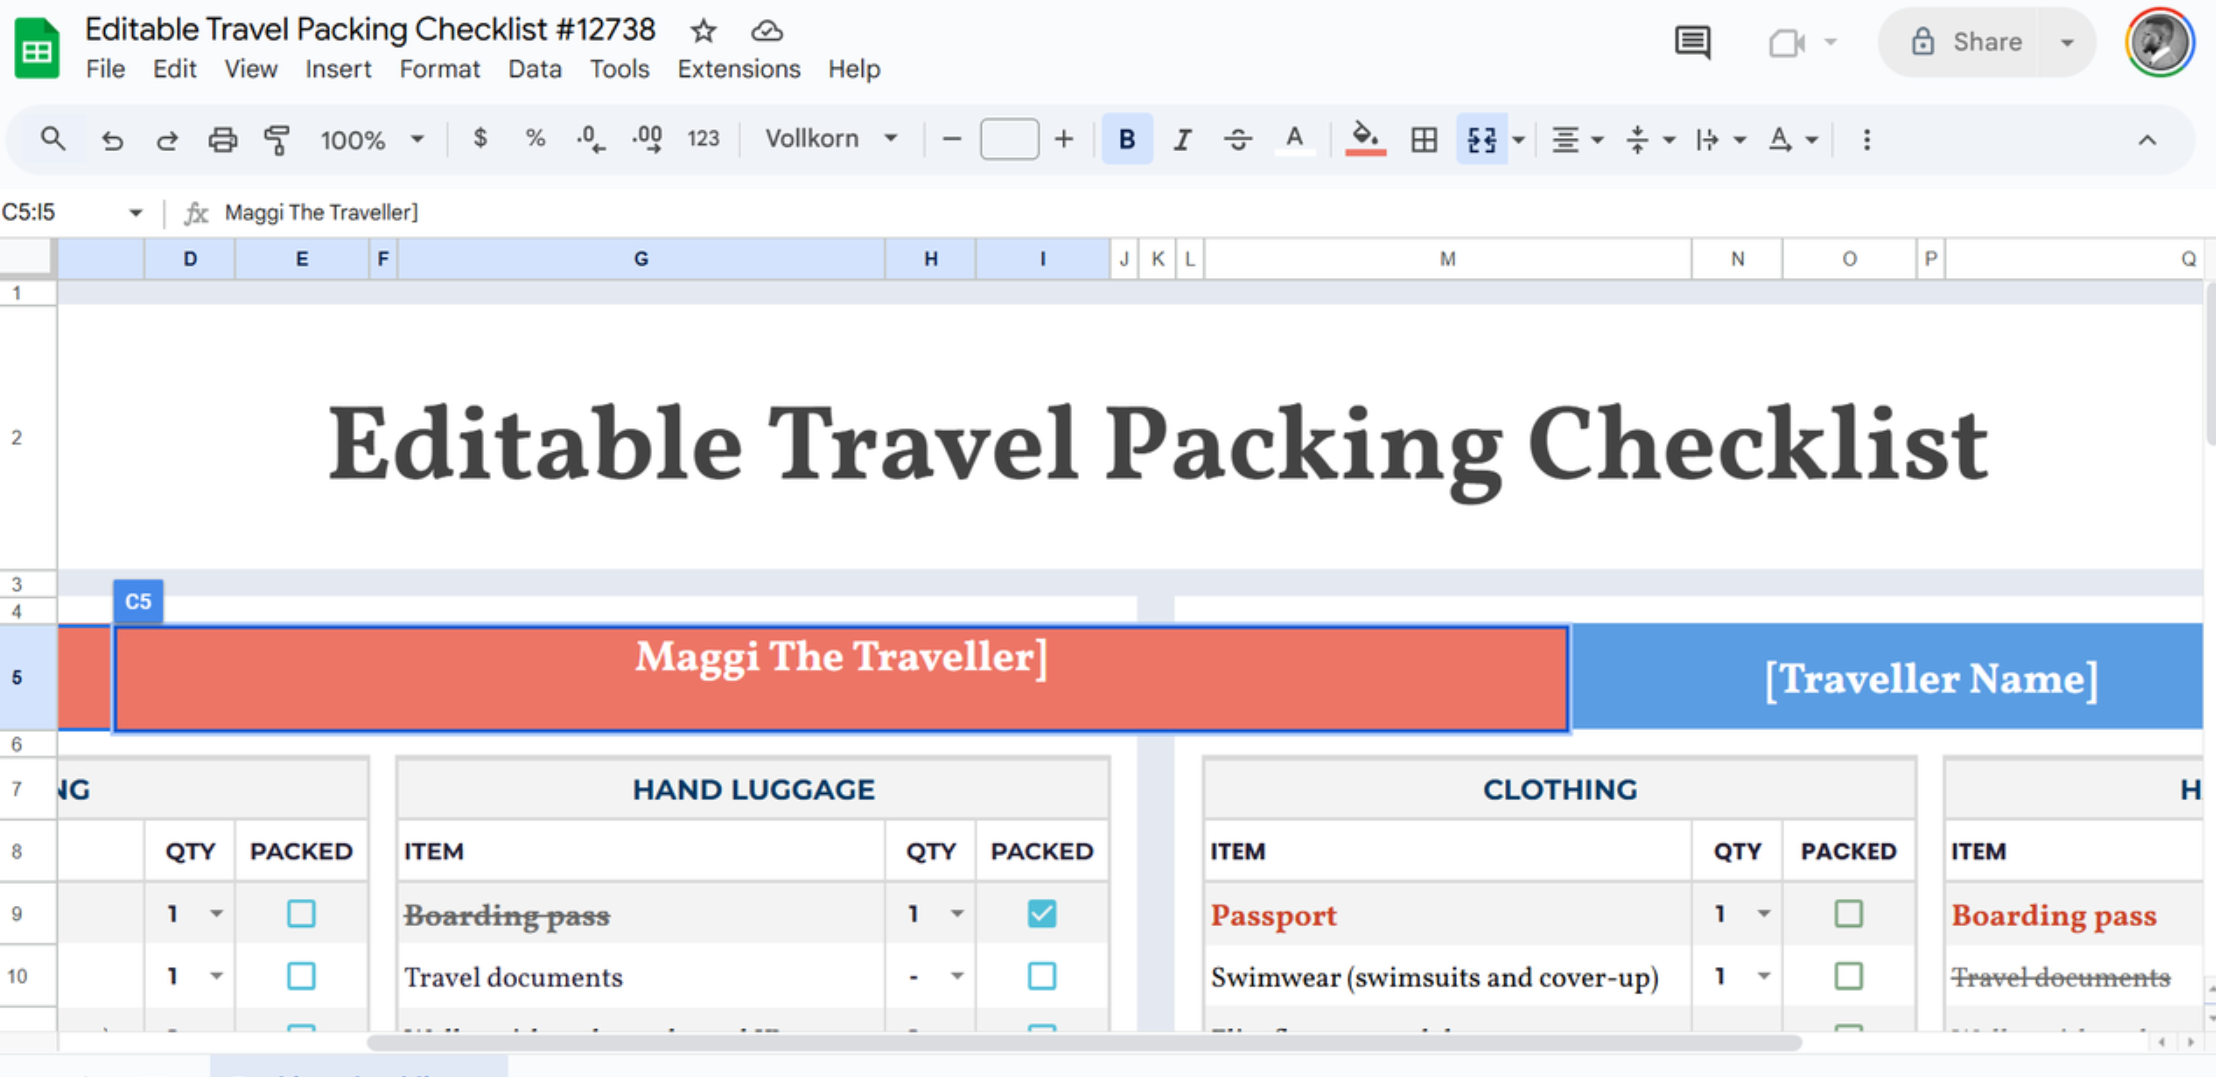Toggle italic formatting

pos(1182,139)
